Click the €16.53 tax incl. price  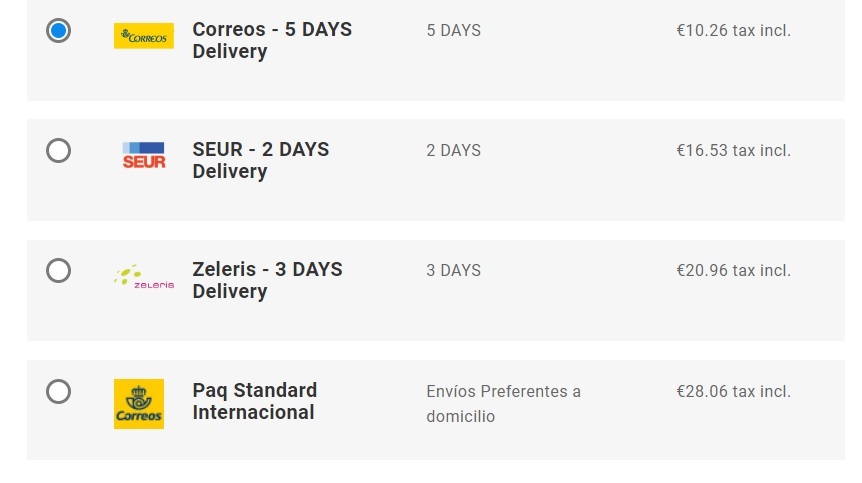pos(733,150)
